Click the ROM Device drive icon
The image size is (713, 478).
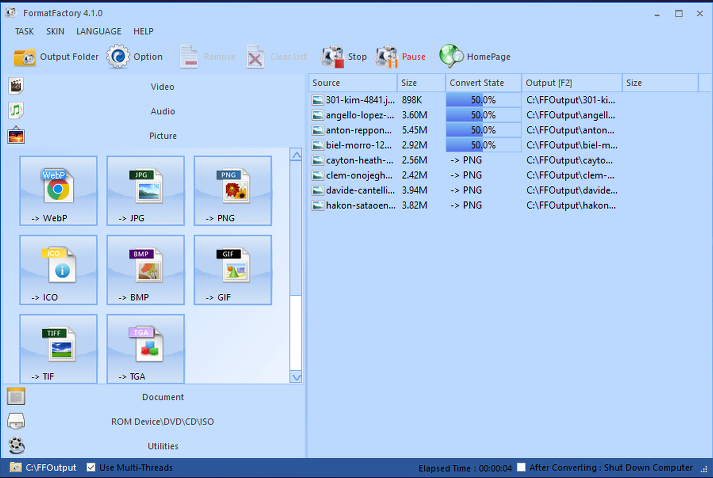coord(16,421)
